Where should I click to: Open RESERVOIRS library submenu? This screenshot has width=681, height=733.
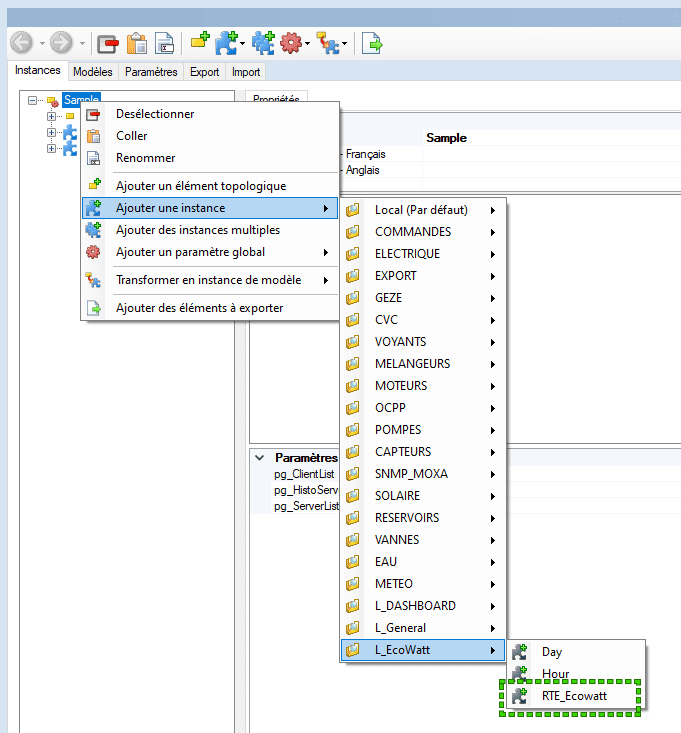pyautogui.click(x=423, y=518)
